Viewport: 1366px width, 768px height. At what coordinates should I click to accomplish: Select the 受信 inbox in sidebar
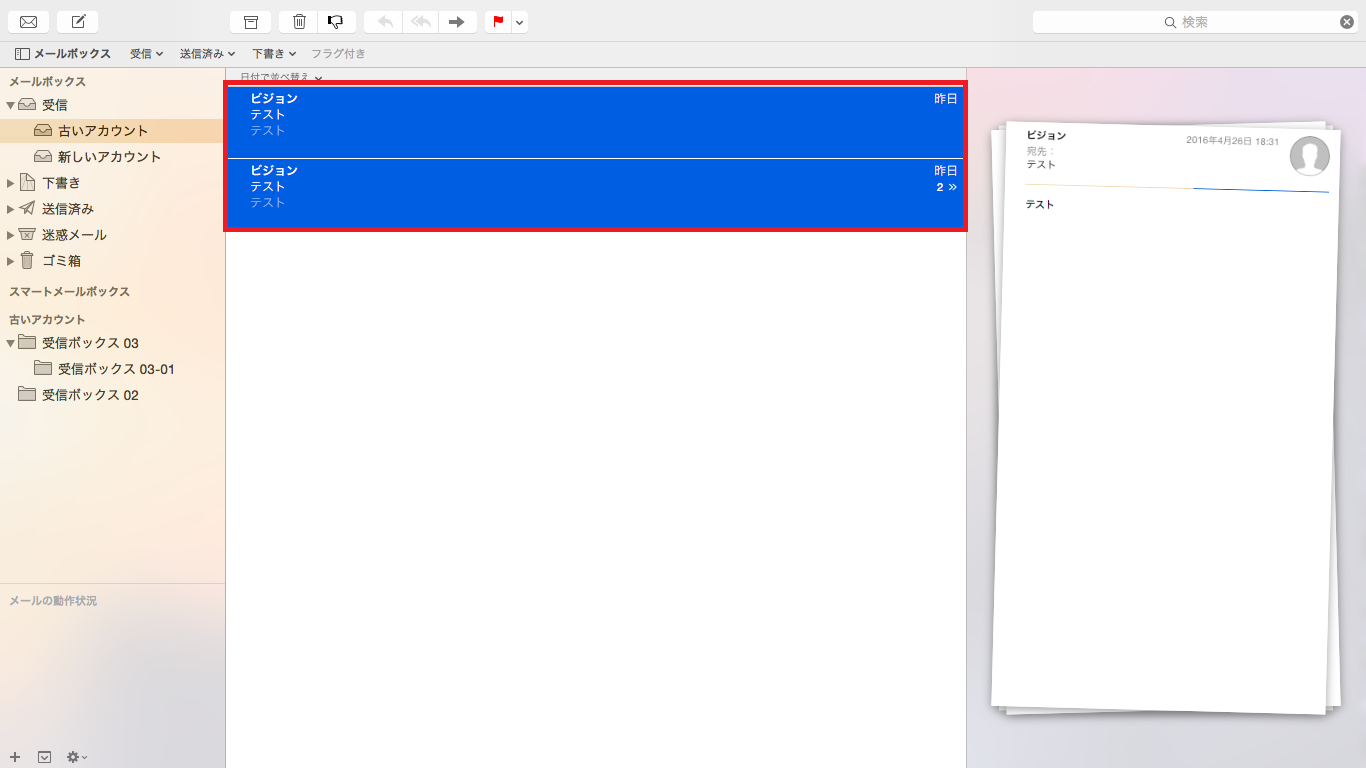coord(55,105)
